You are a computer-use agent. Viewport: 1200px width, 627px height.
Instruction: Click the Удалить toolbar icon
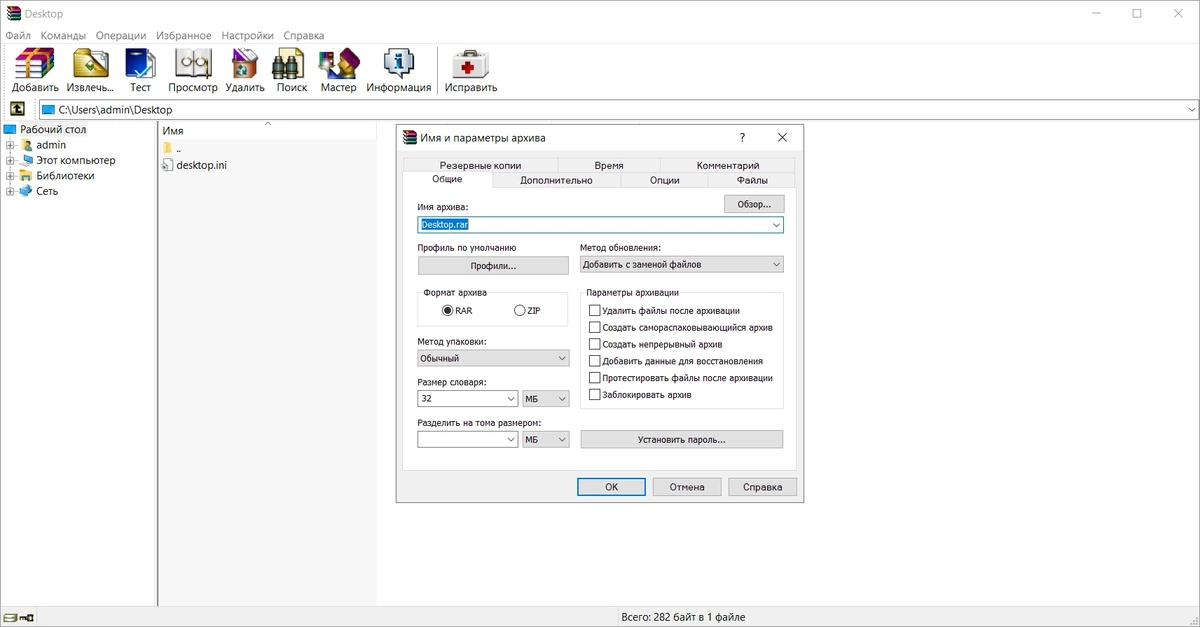click(245, 63)
